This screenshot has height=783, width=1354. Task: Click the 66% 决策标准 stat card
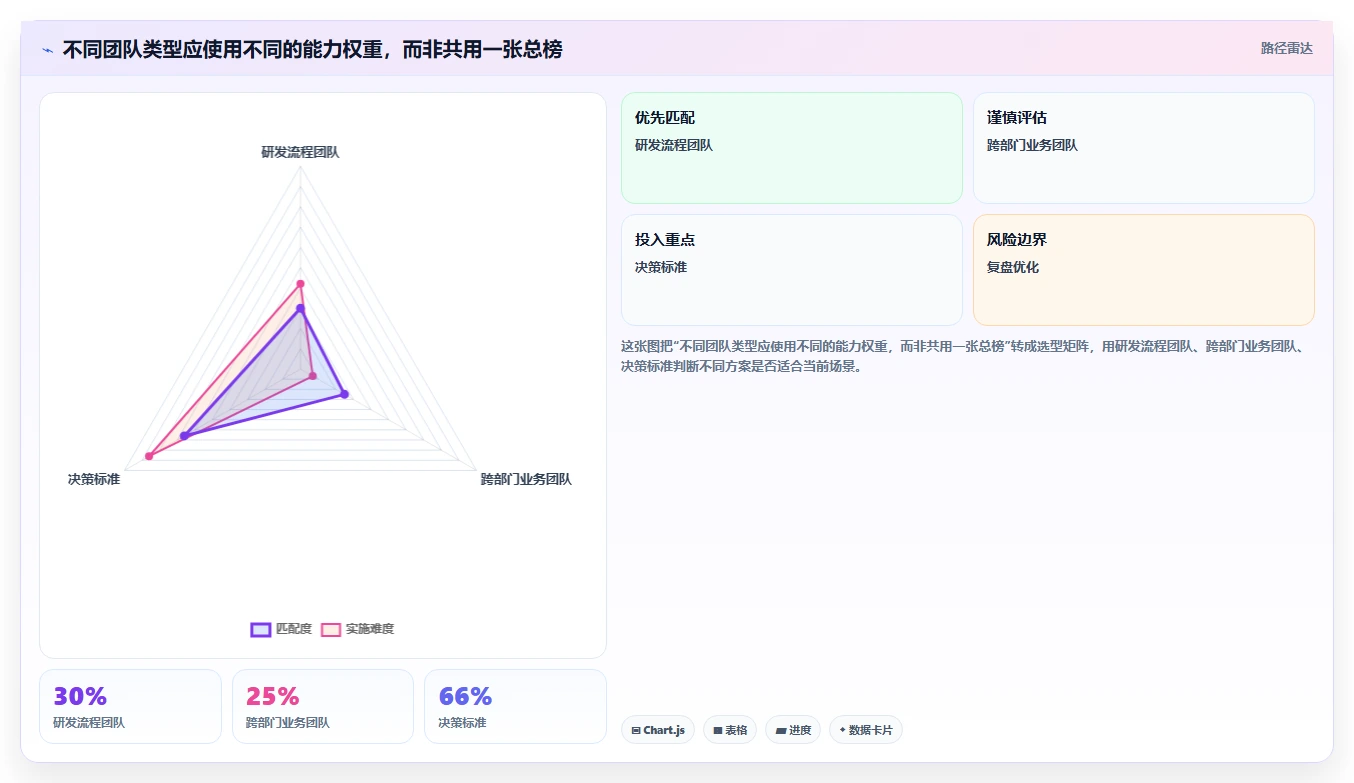click(x=516, y=706)
